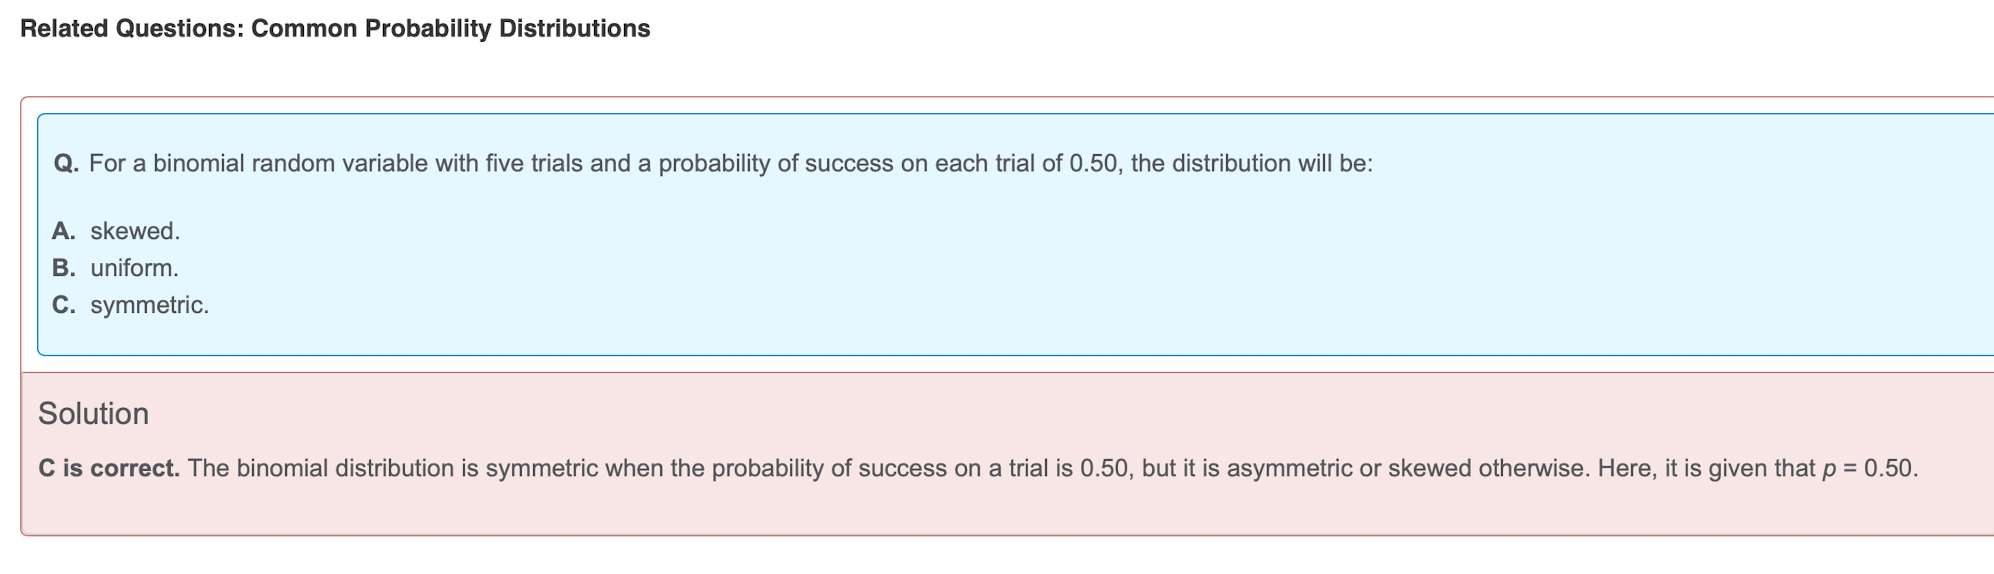1994x574 pixels.
Task: Click the binomial random variable question text
Action: tap(731, 164)
